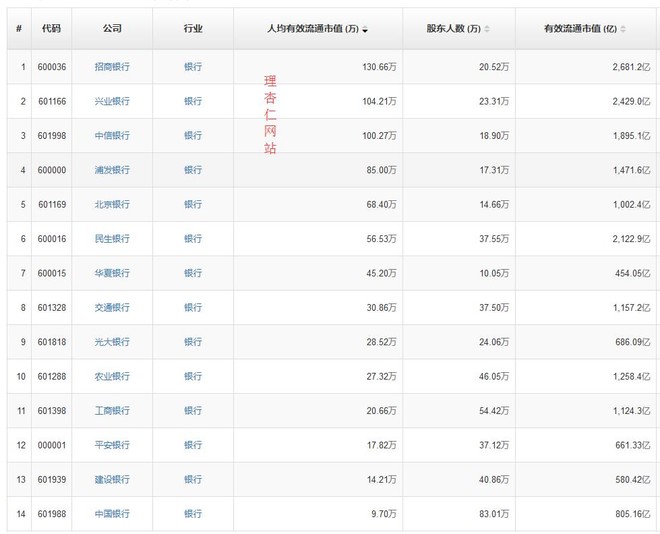The image size is (660, 534).
Task: Open the 交通银行 company link
Action: 112,308
